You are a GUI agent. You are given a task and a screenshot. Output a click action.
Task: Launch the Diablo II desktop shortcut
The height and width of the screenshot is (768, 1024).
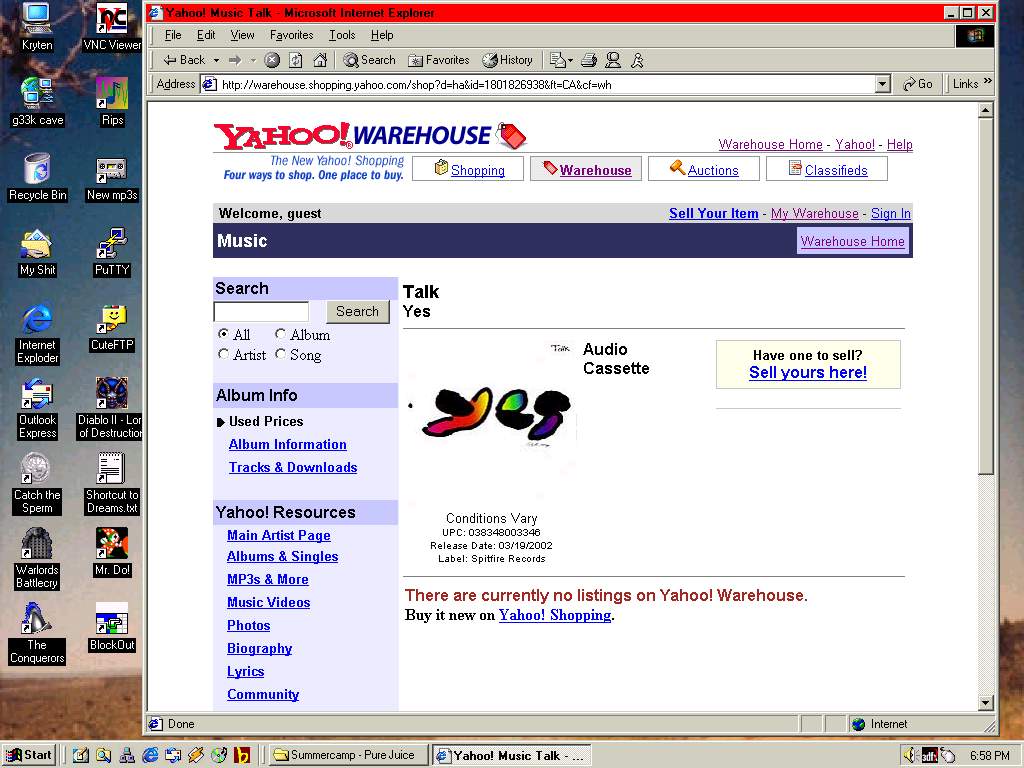pos(110,409)
